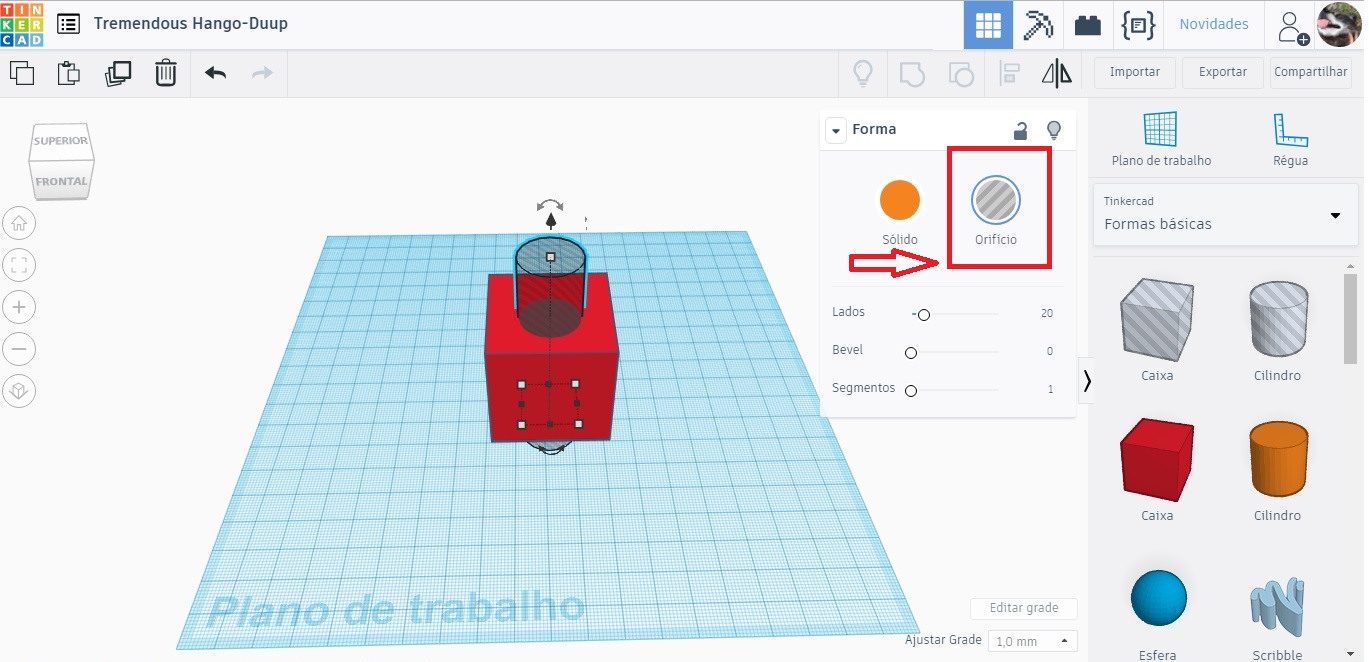Open the Codeblocks editor icon

click(x=1138, y=25)
